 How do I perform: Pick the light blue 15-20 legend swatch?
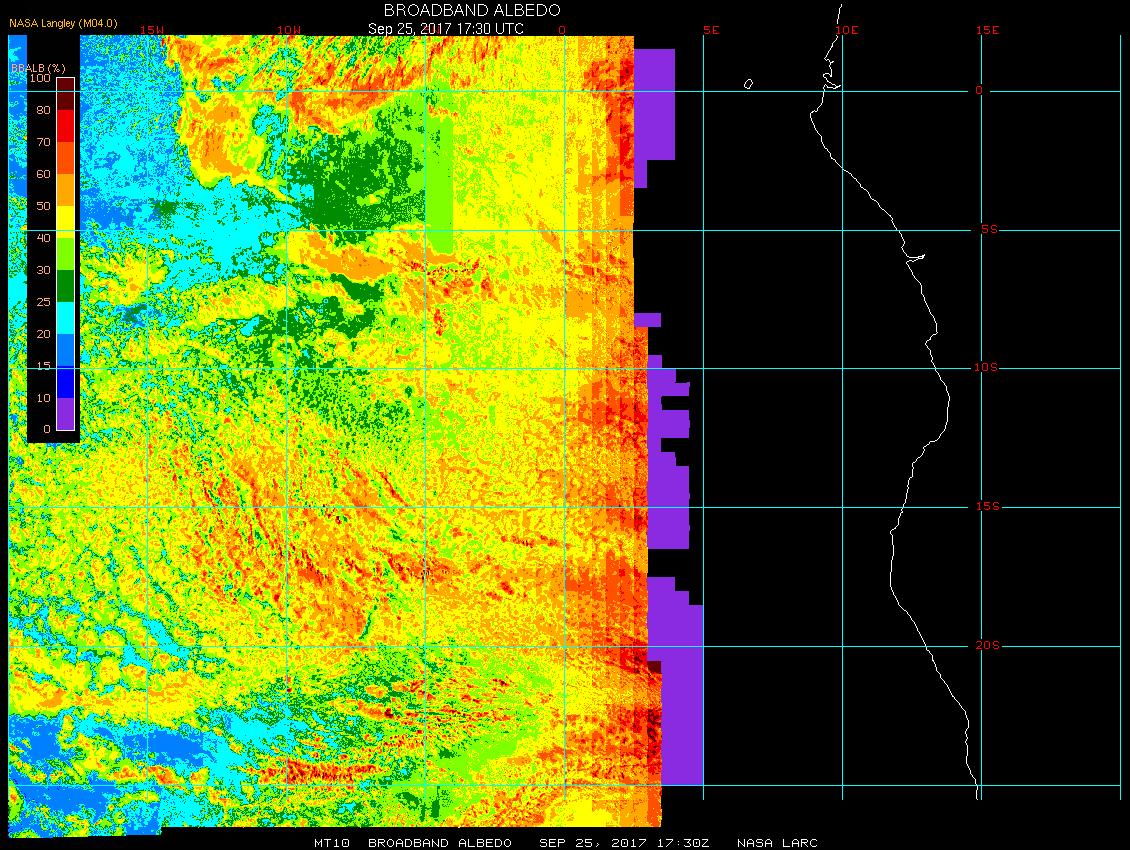66,350
